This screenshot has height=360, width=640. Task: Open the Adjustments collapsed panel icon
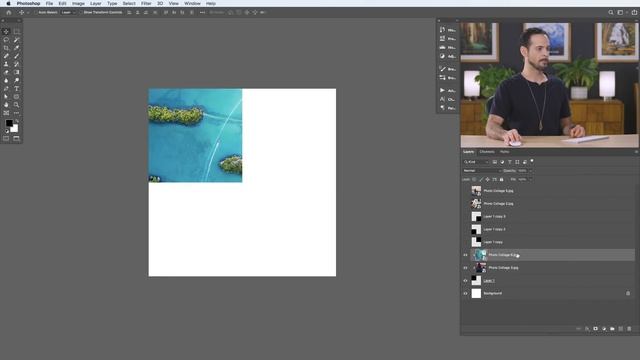442,56
